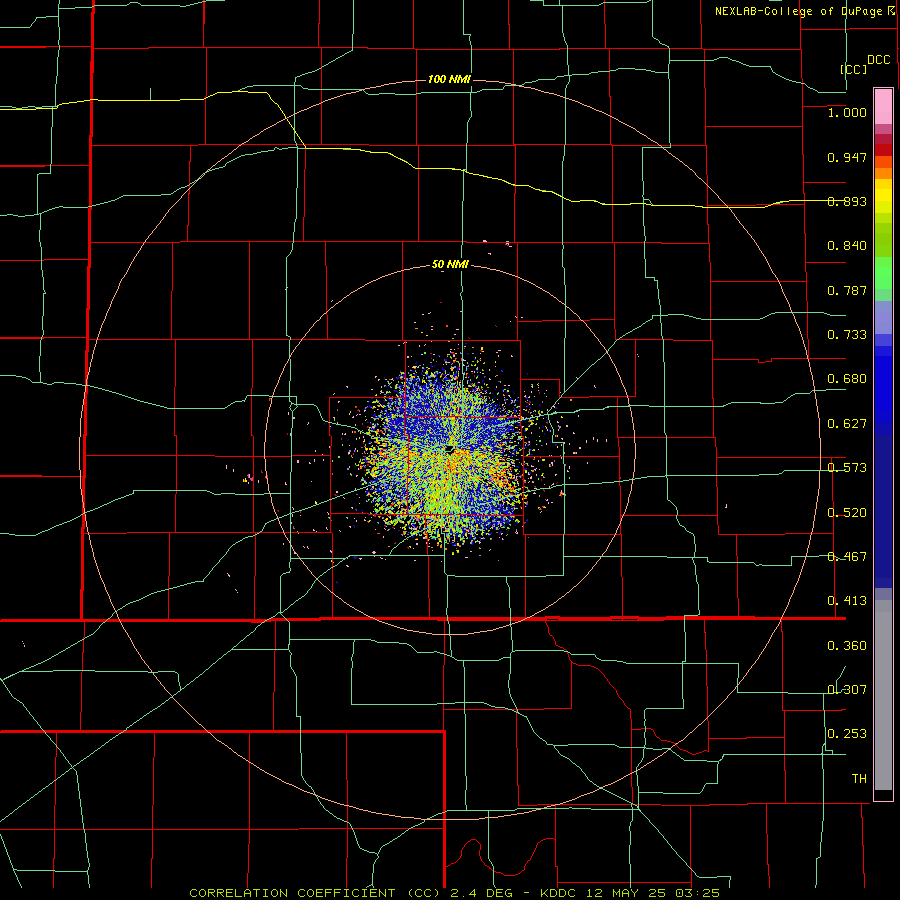Click the NEXLAB-College of DuPage label

point(799,11)
